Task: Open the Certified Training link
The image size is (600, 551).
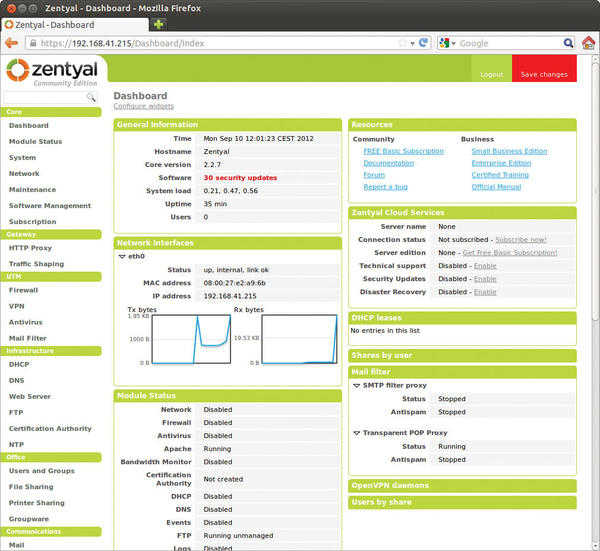Action: coord(500,175)
